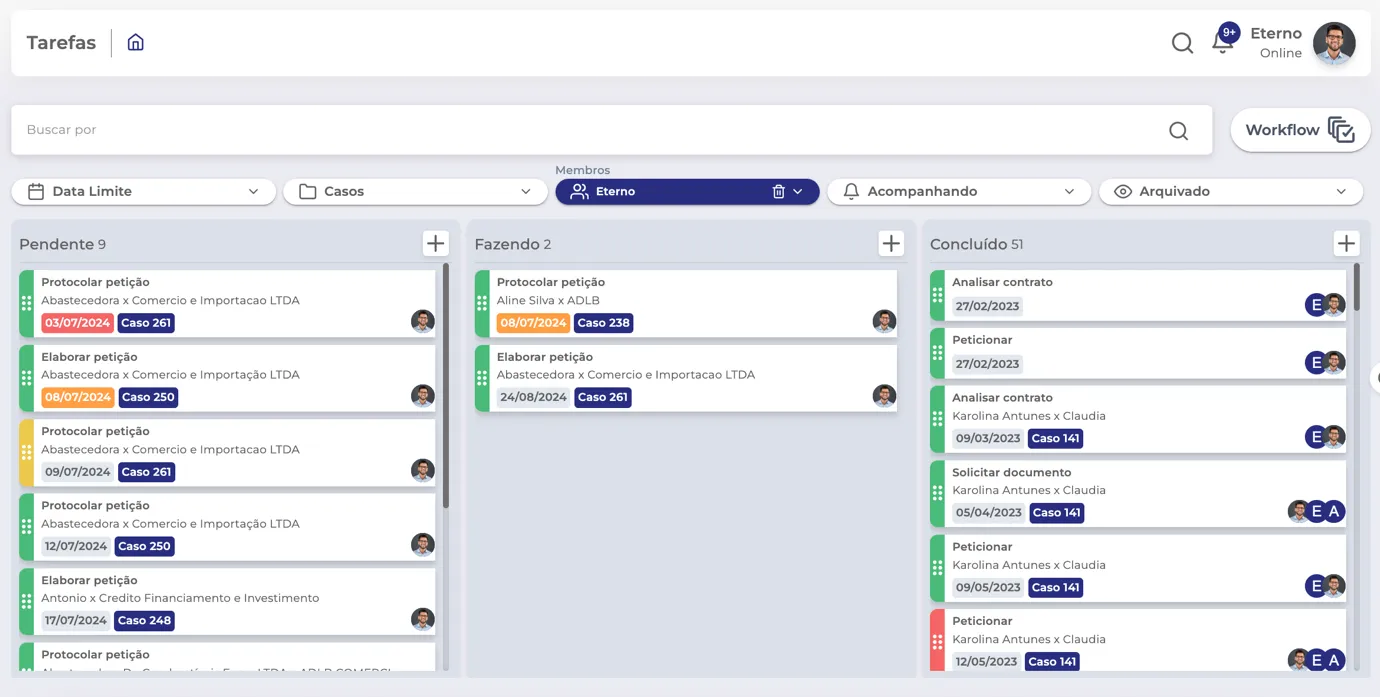This screenshot has height=697, width=1380.
Task: Open the Casos dropdown
Action: (x=526, y=191)
